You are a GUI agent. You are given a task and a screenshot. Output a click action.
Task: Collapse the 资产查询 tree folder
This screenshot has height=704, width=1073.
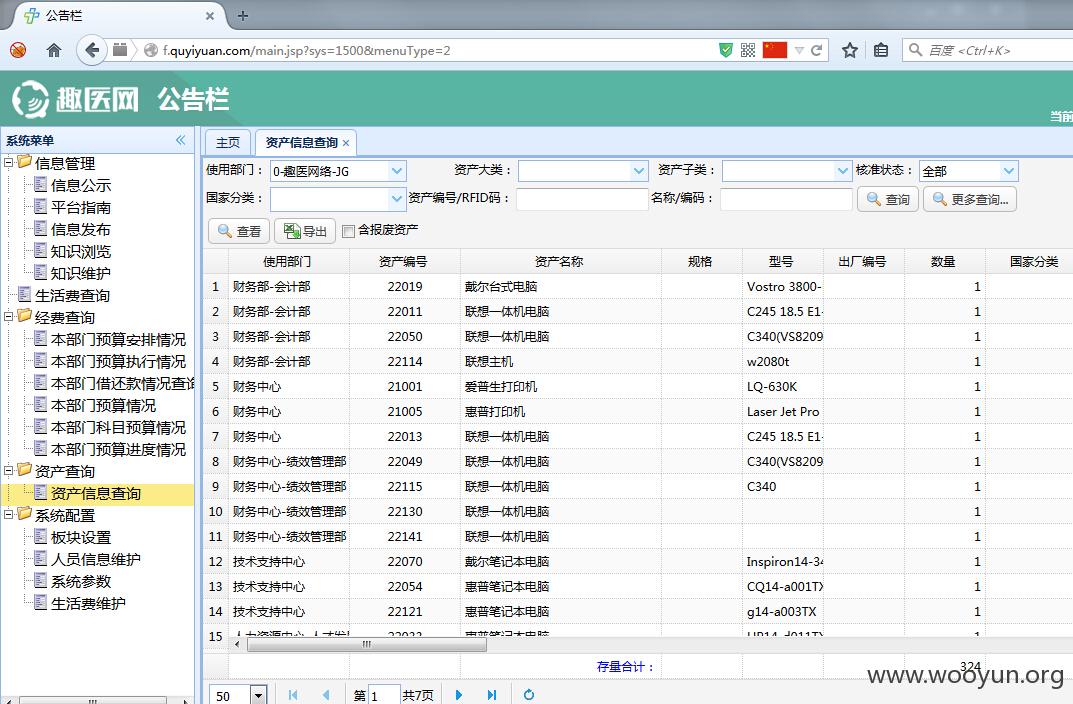[8, 470]
